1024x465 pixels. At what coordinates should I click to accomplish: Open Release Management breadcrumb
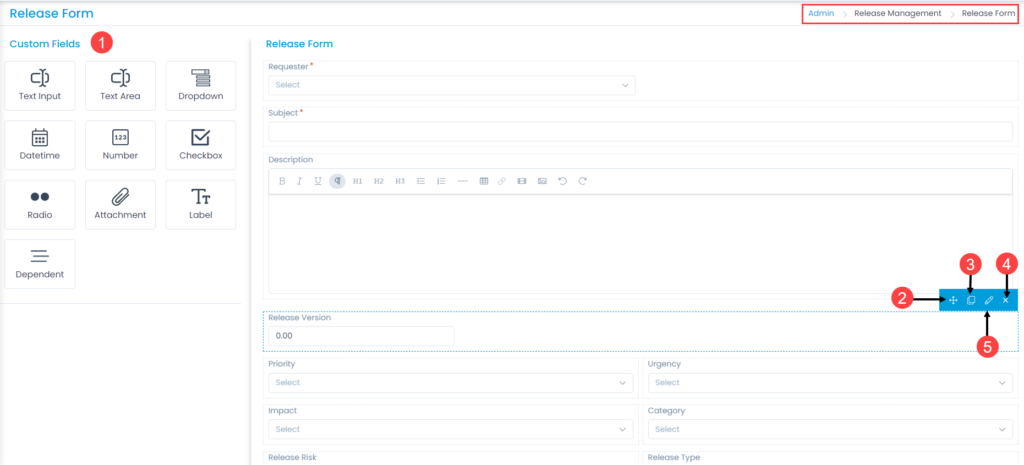pos(898,13)
